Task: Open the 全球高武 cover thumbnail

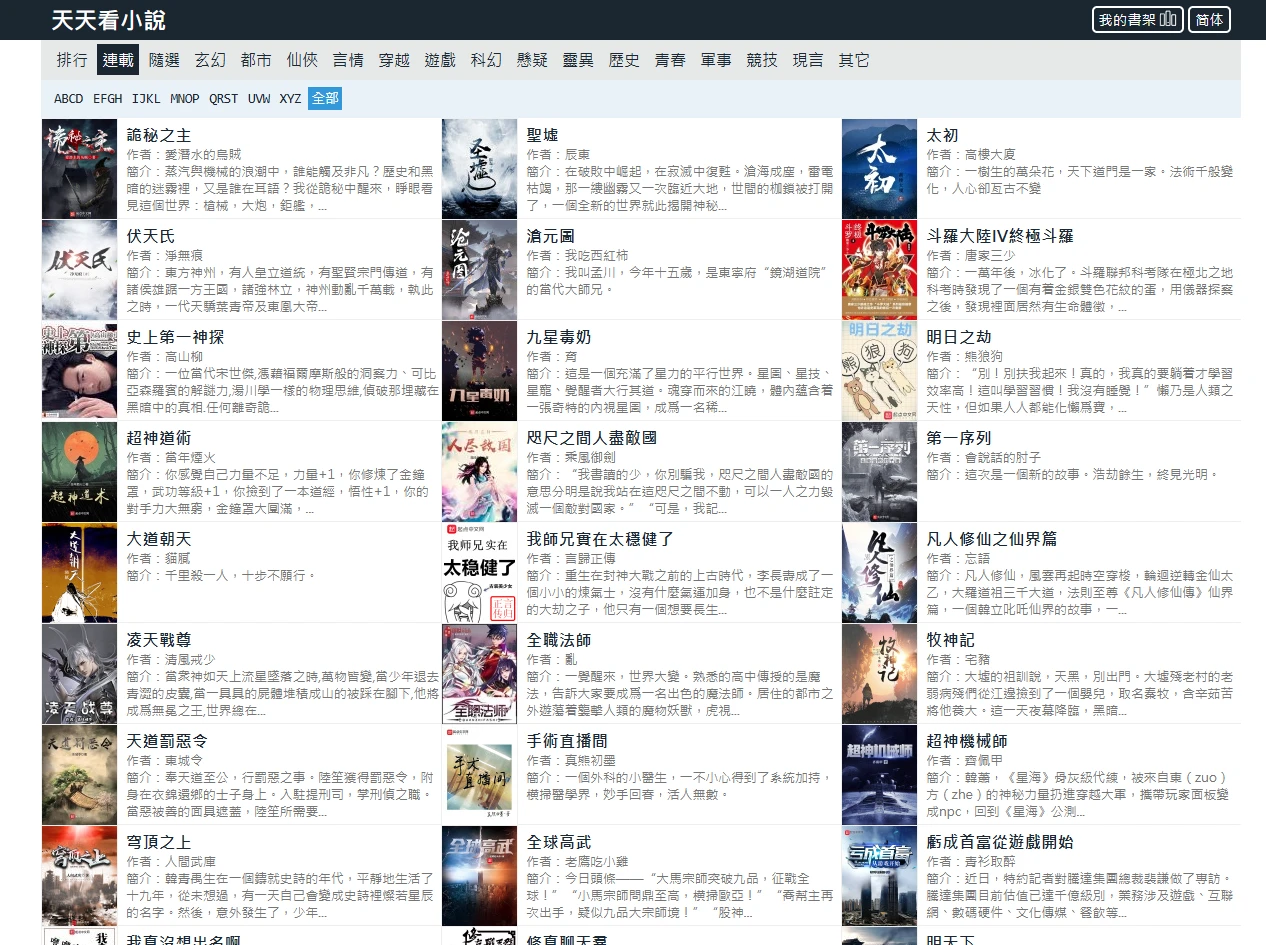Action: point(479,876)
